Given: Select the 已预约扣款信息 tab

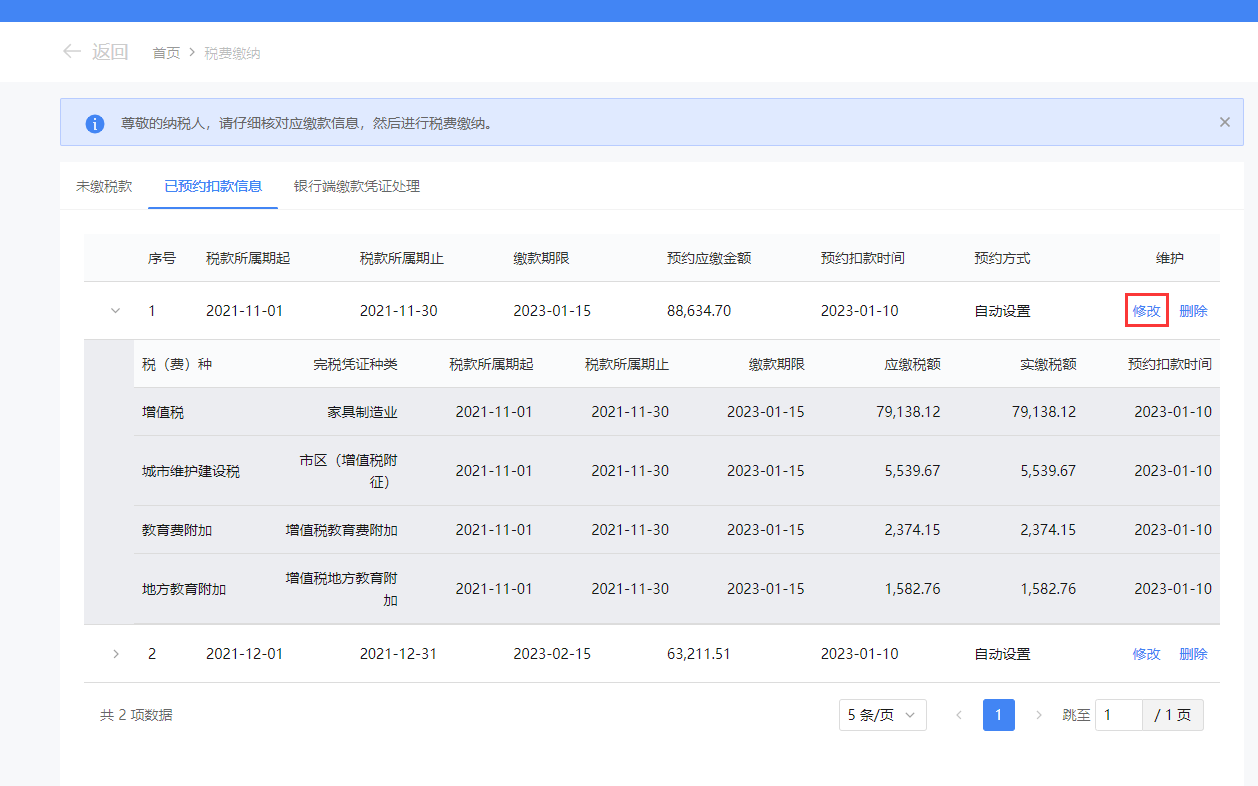Looking at the screenshot, I should click(x=213, y=186).
